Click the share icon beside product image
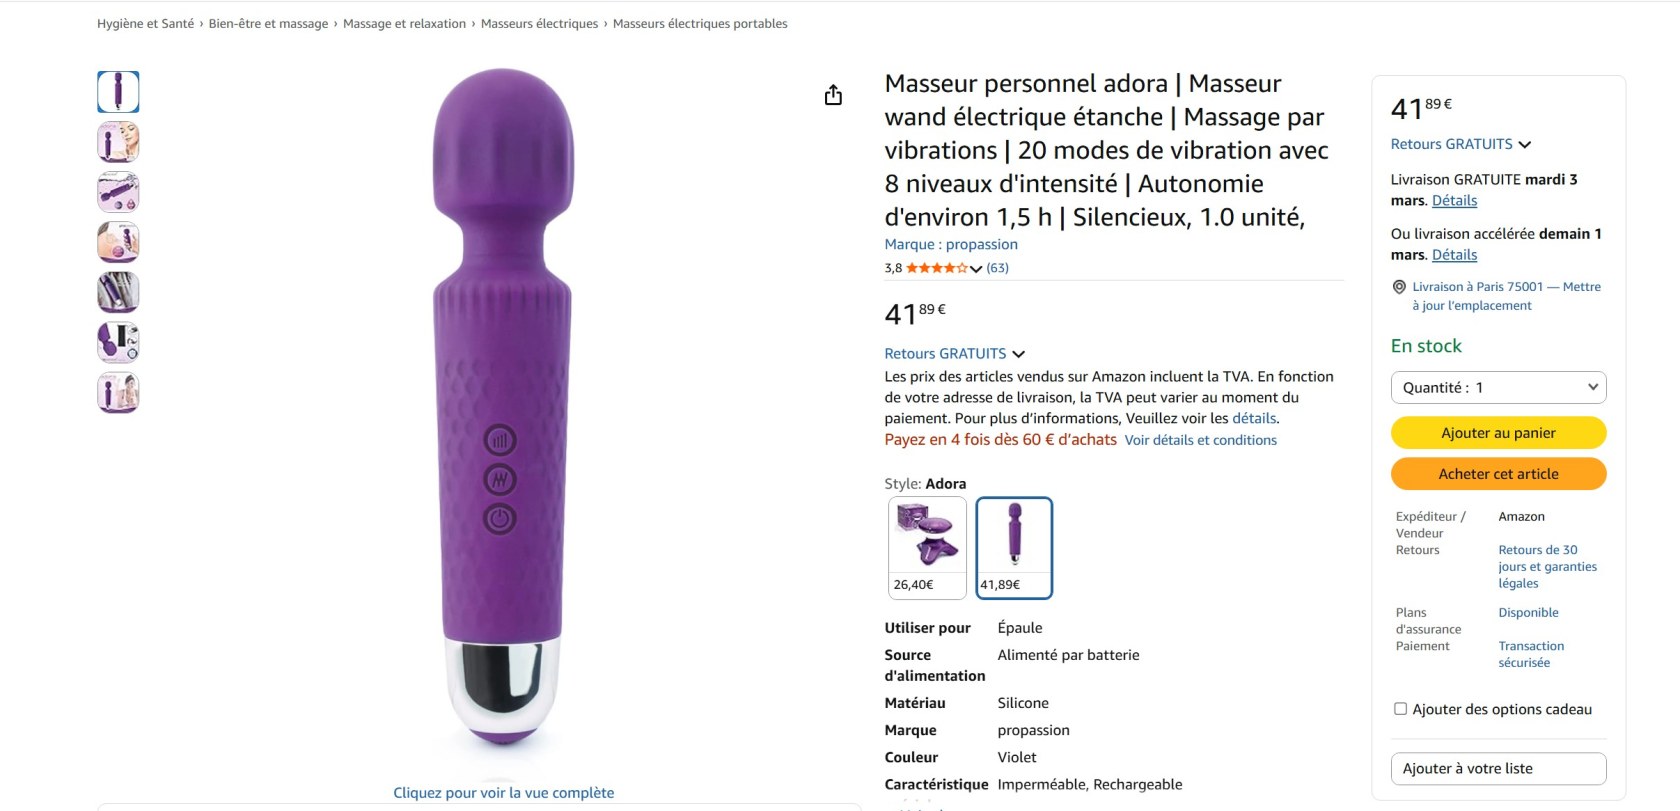 click(833, 95)
